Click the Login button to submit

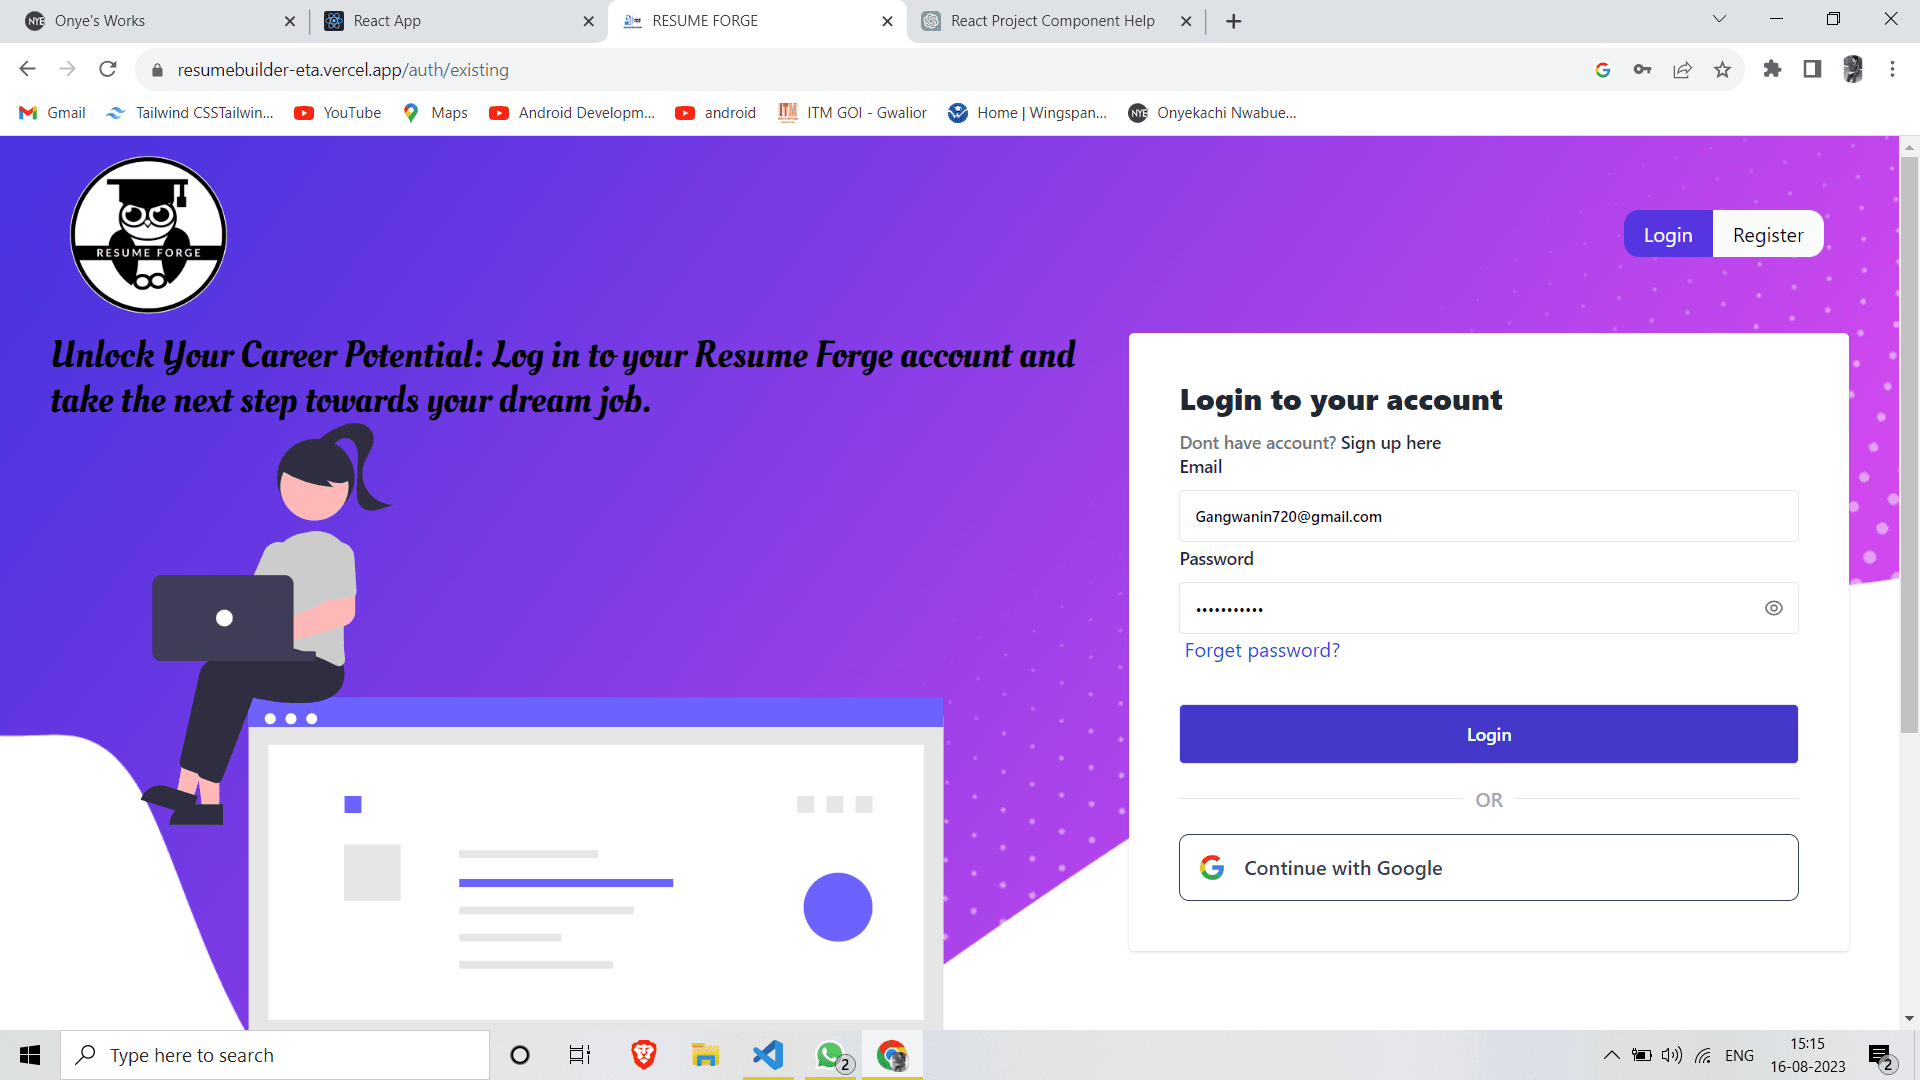pos(1487,733)
